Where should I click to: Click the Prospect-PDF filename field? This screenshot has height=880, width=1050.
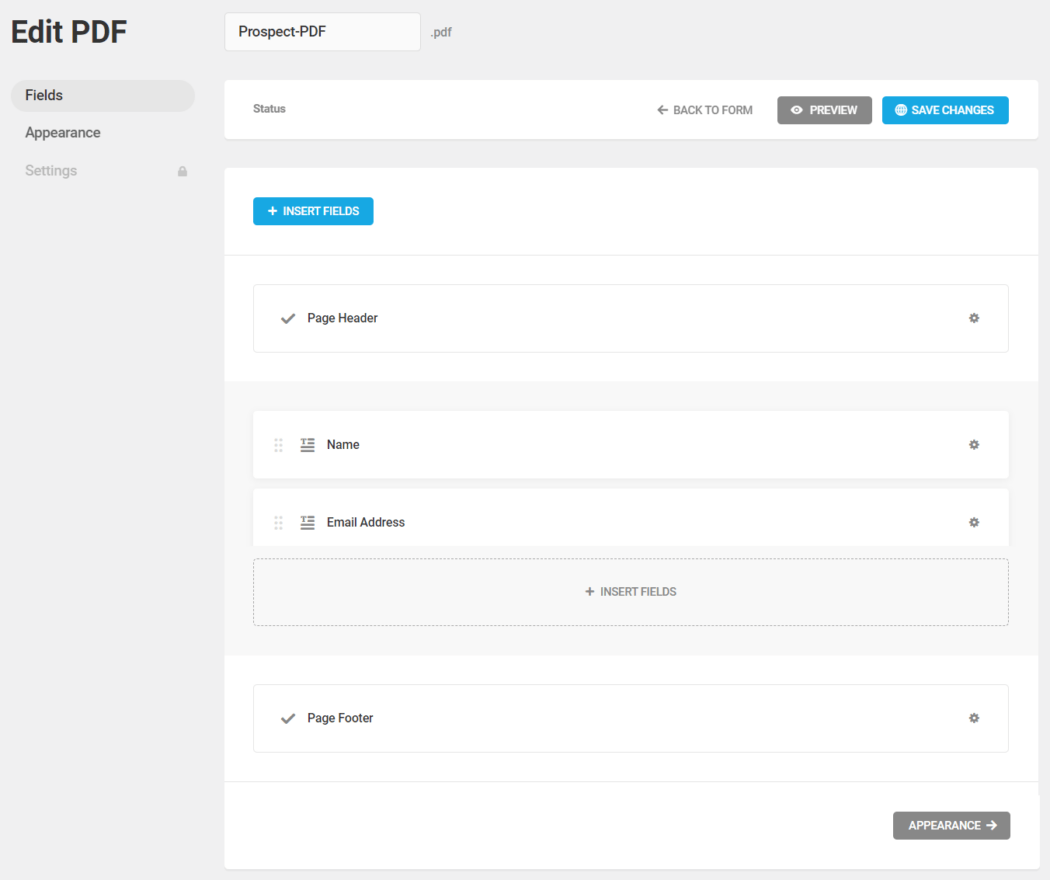pyautogui.click(x=322, y=31)
